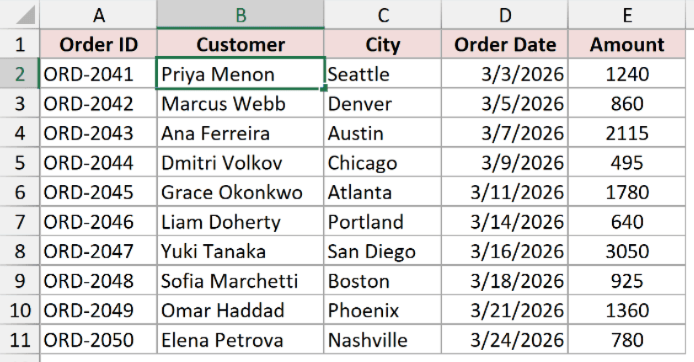The image size is (694, 362).
Task: Click the fill handle of selected cell
Action: click(324, 89)
